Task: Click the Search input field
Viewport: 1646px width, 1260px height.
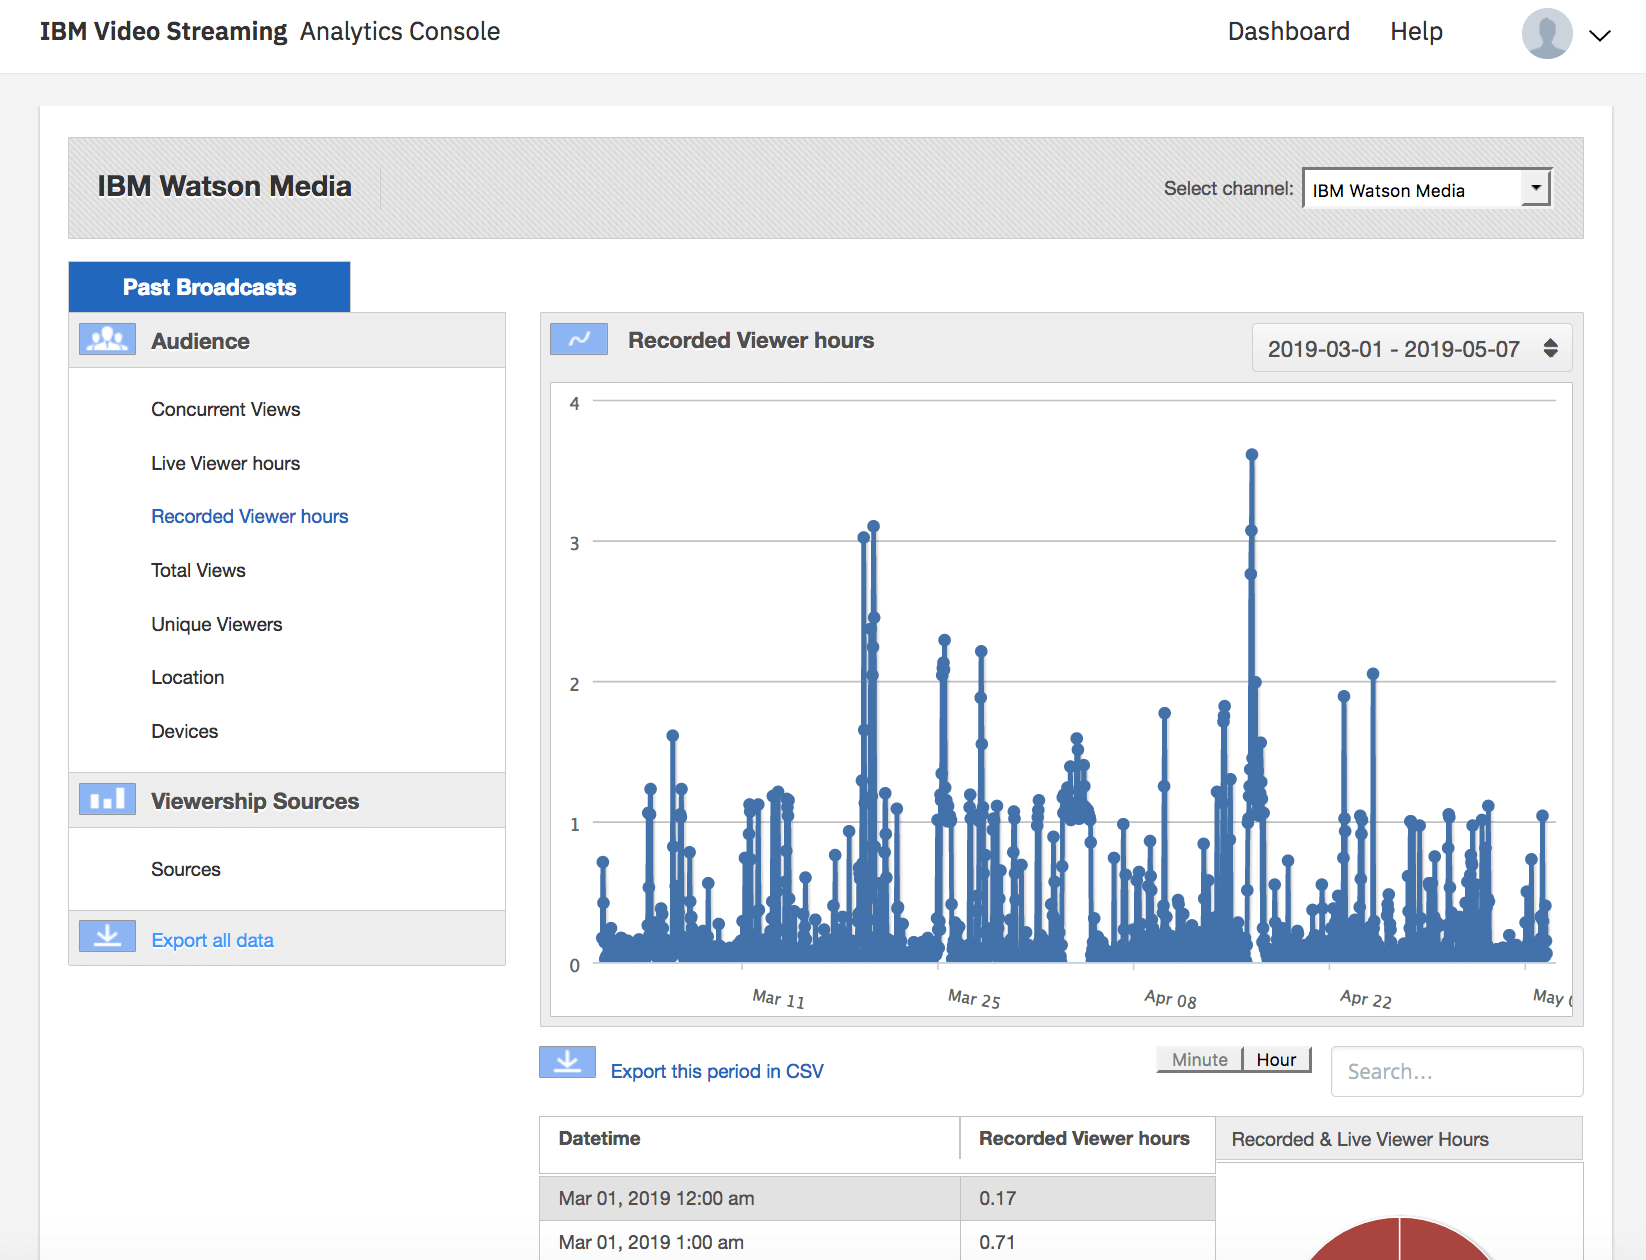Action: [x=1456, y=1072]
